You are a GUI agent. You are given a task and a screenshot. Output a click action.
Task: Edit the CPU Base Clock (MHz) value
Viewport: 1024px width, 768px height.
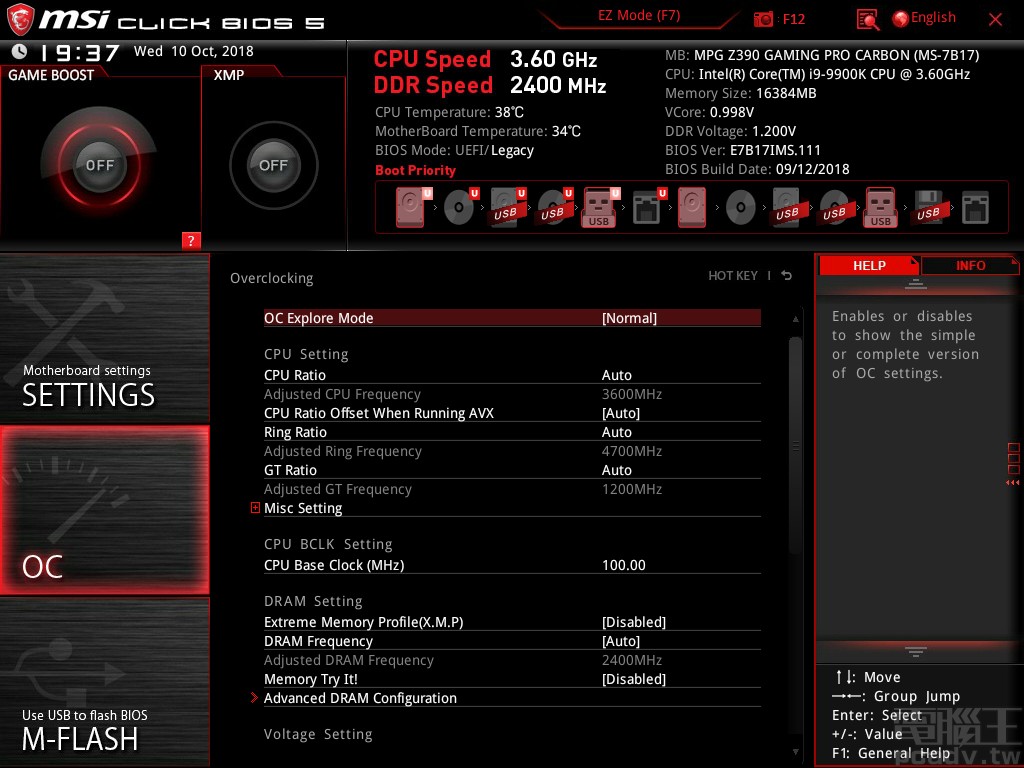point(624,565)
